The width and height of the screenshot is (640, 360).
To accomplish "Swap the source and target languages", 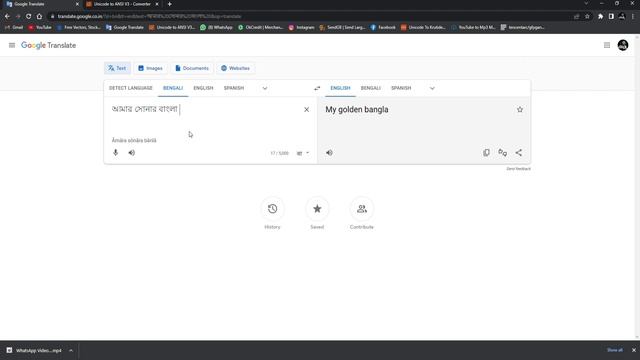I will click(x=317, y=88).
